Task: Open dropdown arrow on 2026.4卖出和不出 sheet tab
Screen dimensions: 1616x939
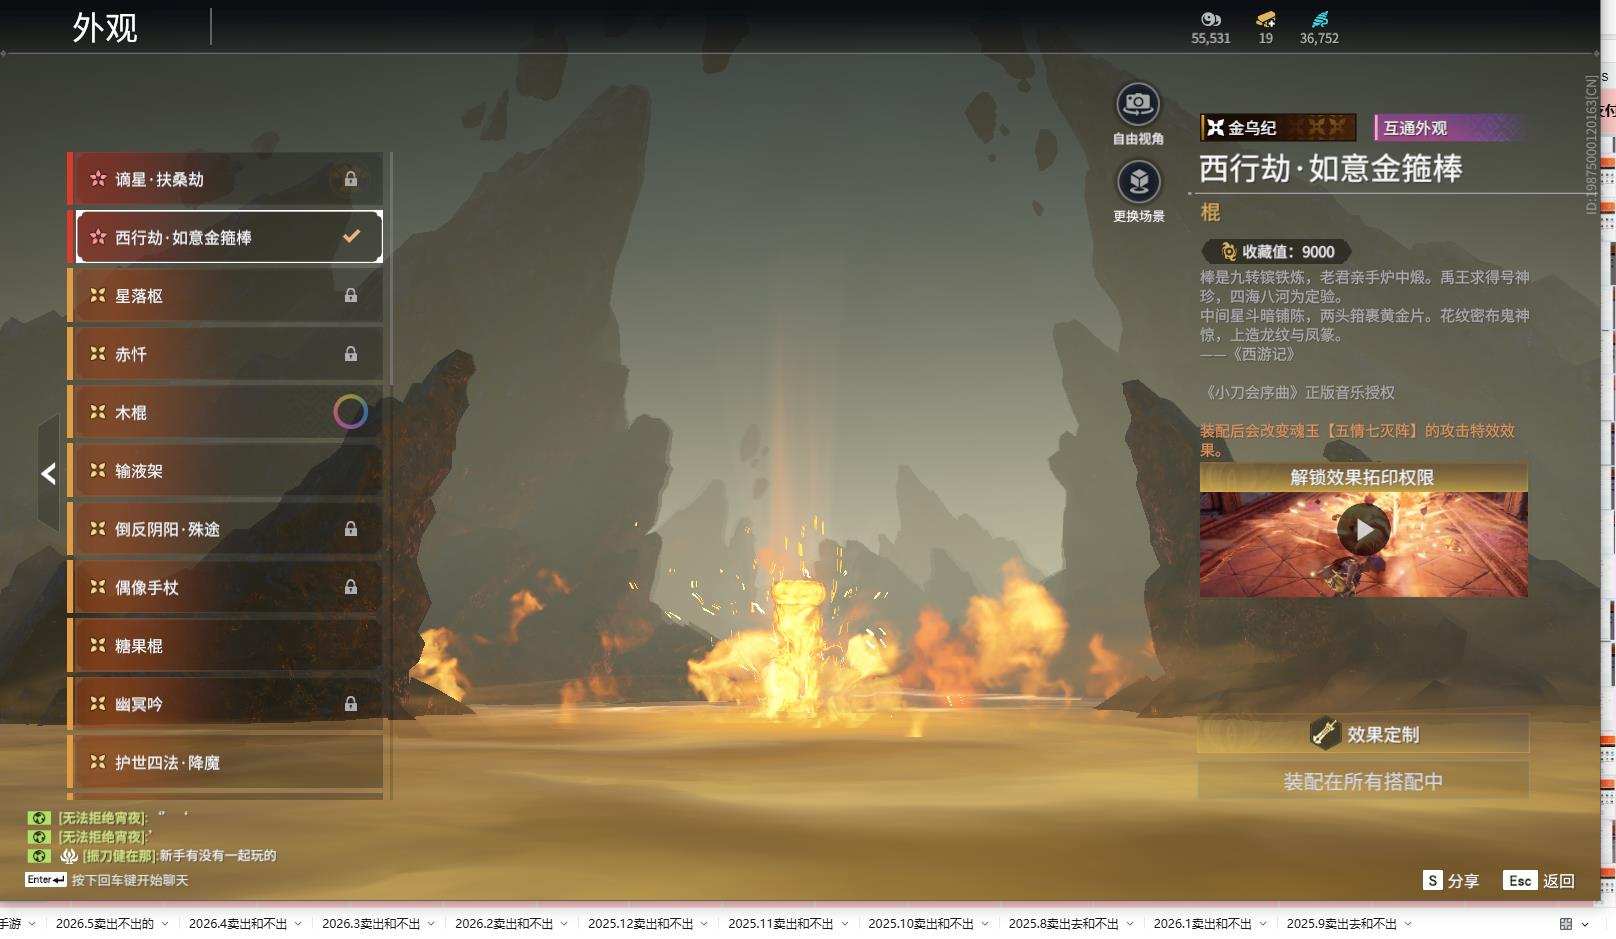Action: pyautogui.click(x=298, y=924)
